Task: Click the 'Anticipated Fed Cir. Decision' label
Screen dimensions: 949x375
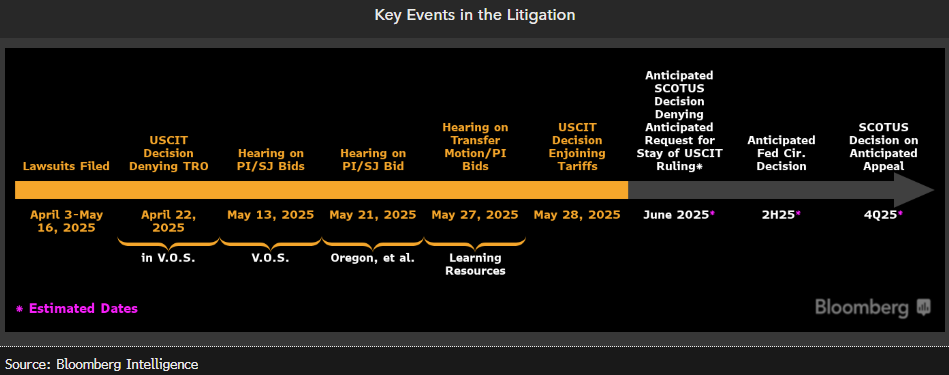Action: coord(781,153)
